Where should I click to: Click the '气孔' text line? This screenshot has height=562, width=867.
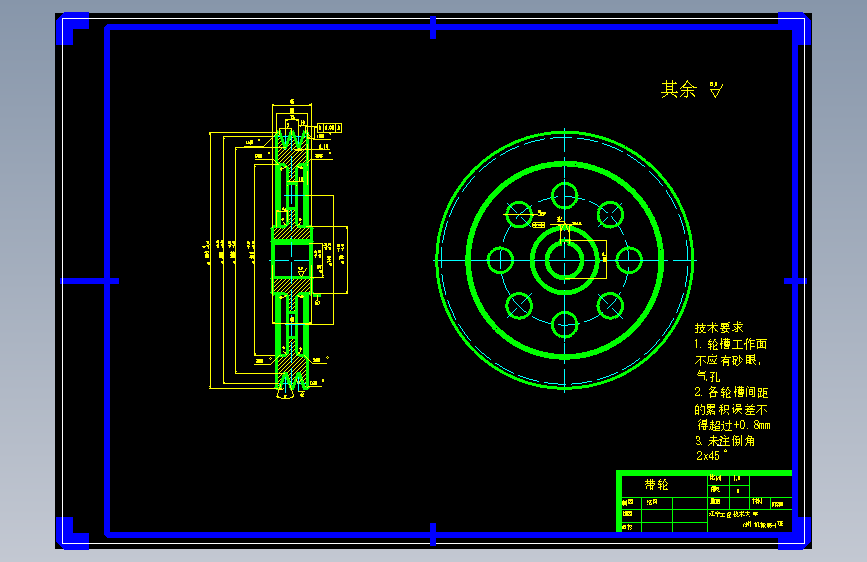pos(708,376)
